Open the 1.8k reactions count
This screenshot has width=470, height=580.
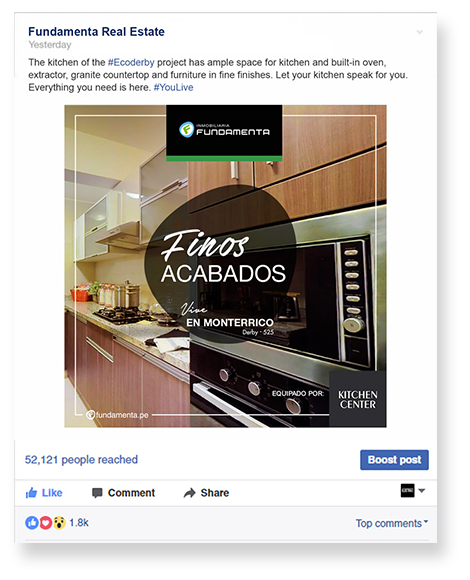click(79, 523)
